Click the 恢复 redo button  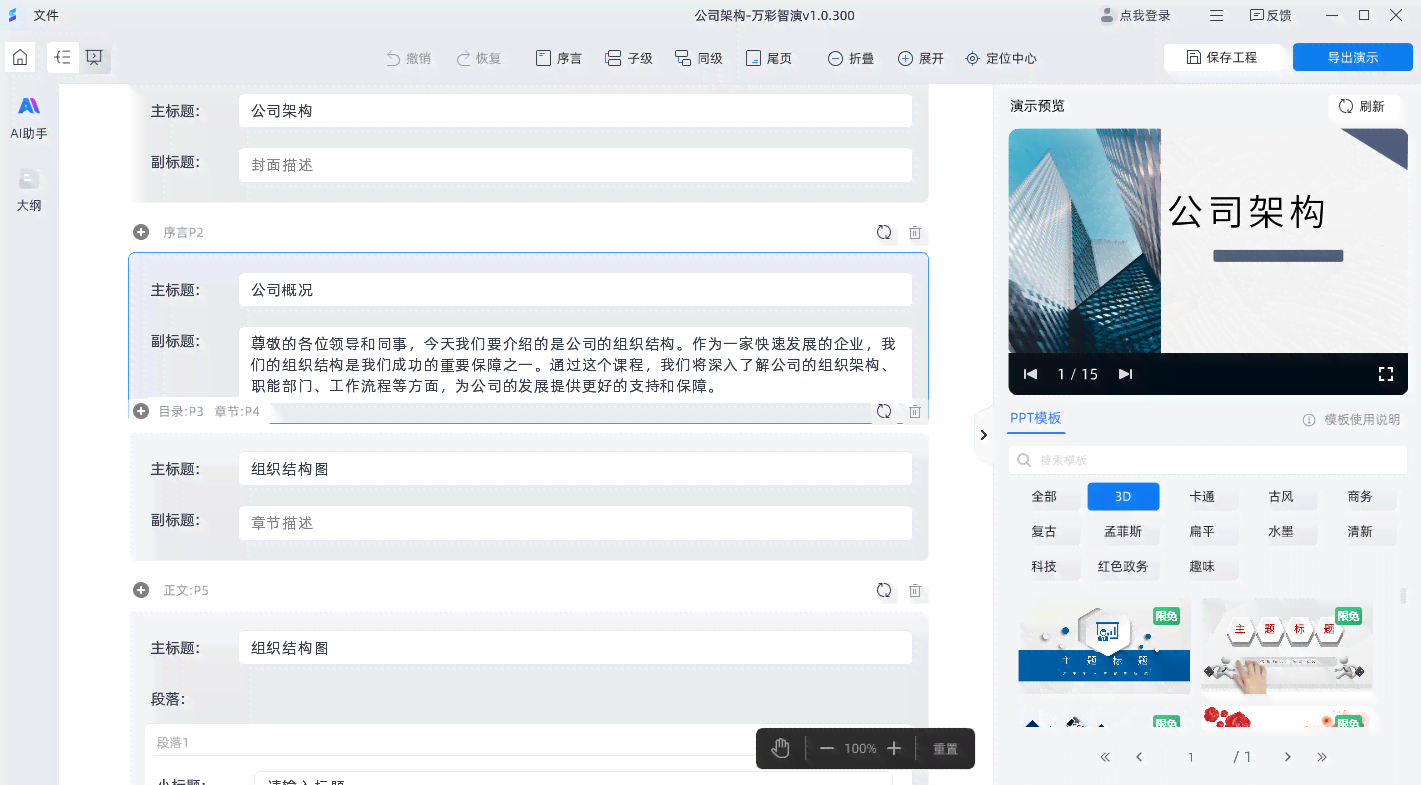[x=479, y=58]
